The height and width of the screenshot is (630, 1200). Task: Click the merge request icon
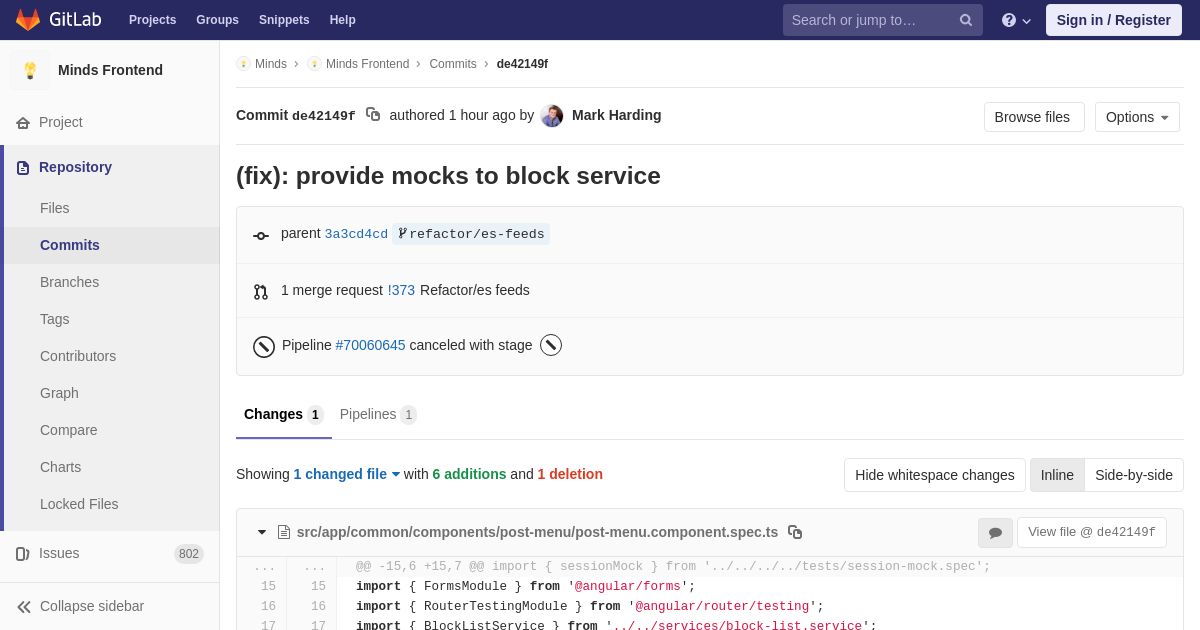pos(261,292)
